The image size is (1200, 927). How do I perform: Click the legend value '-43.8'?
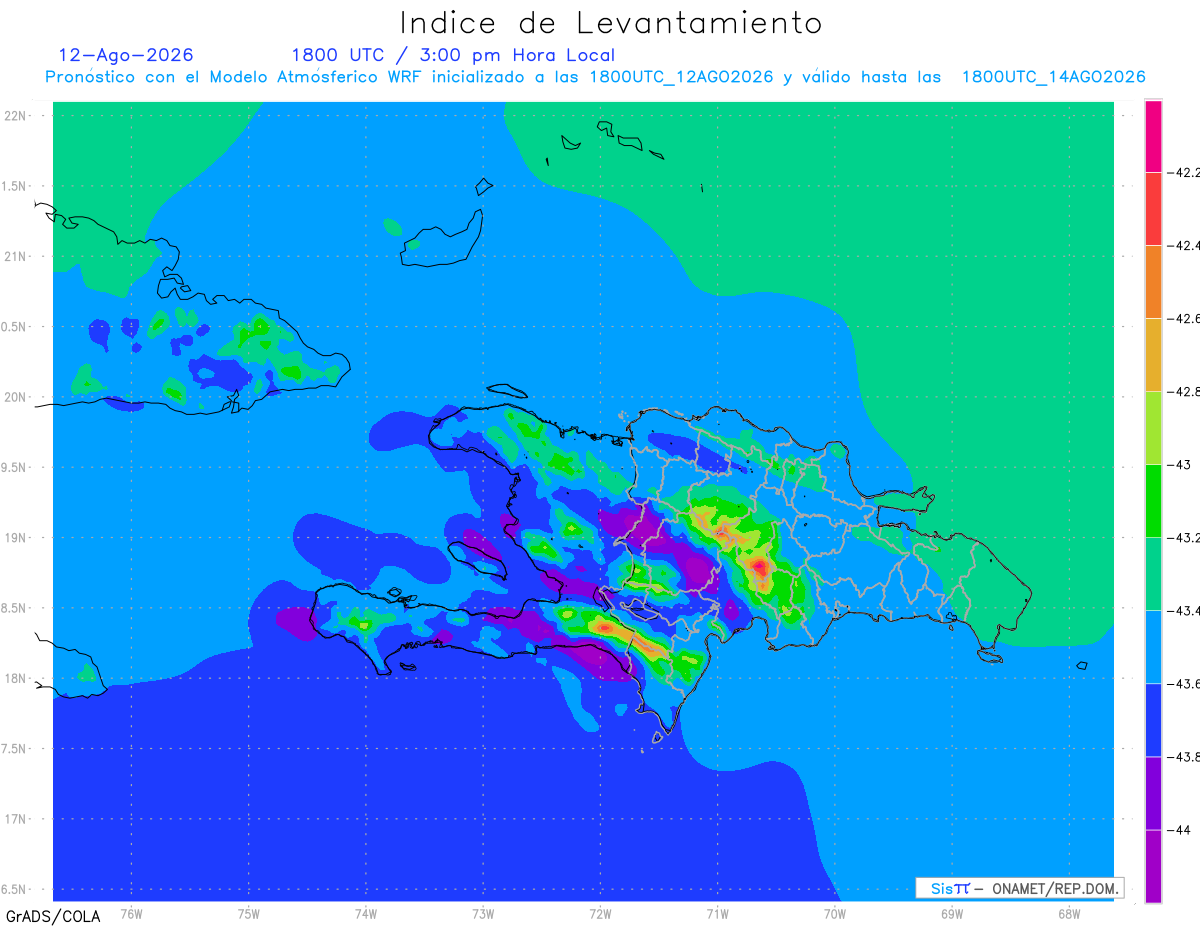click(1185, 757)
